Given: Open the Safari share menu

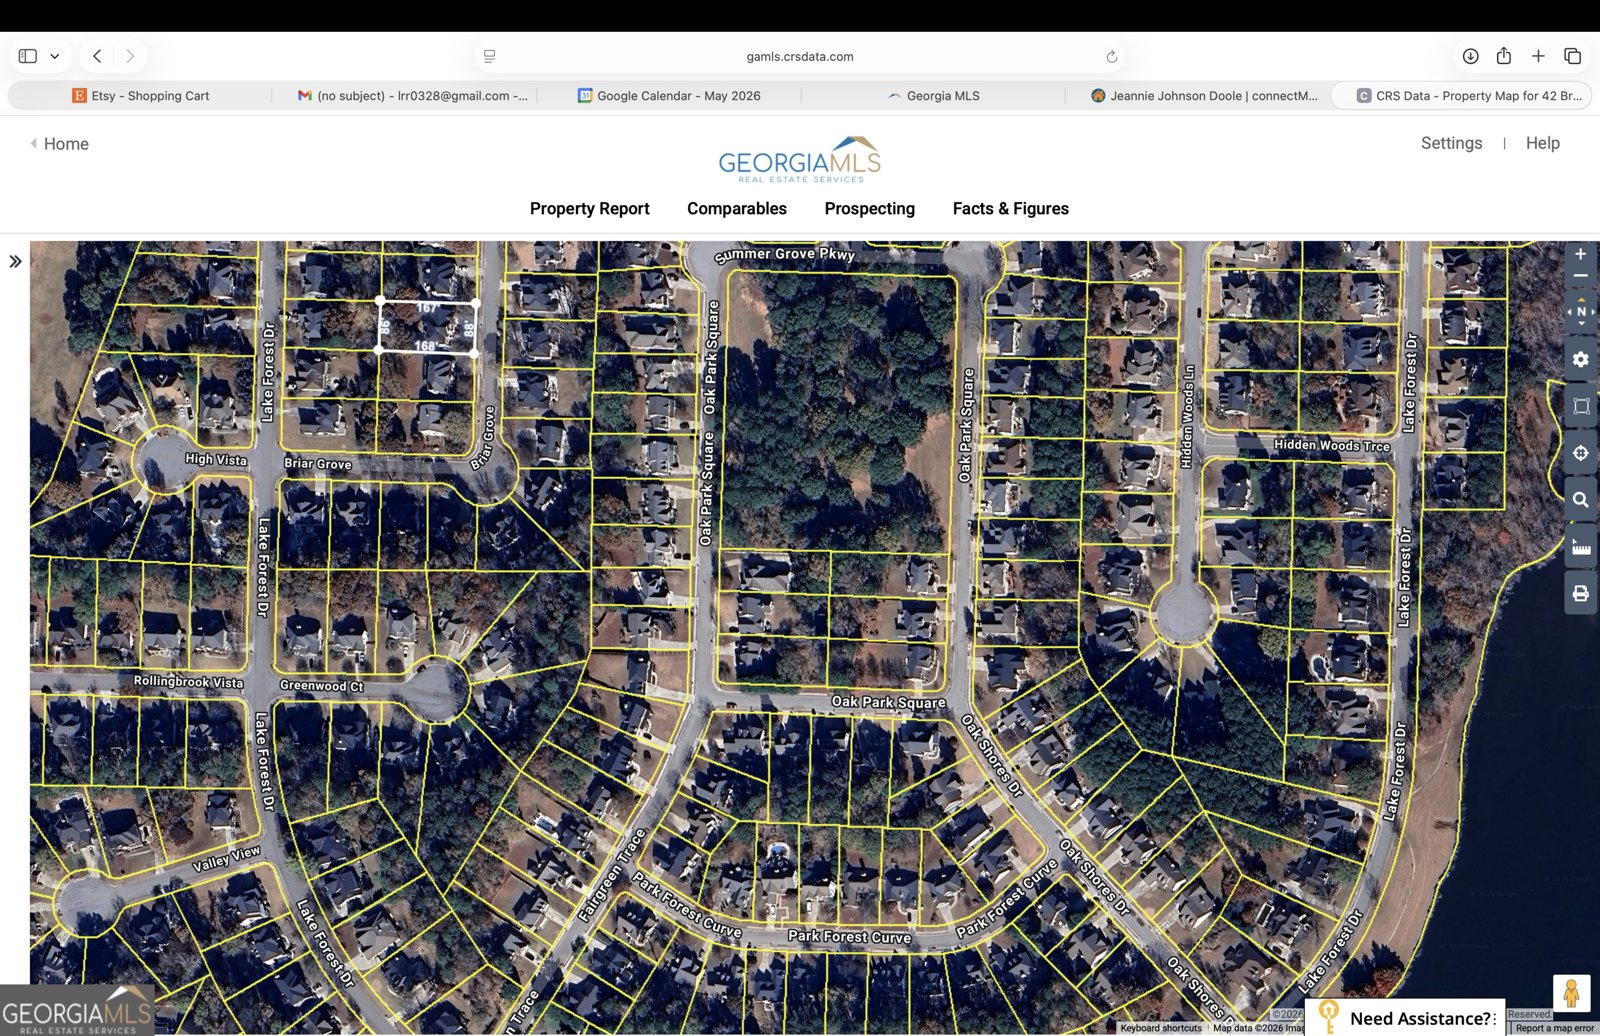Looking at the screenshot, I should point(1504,56).
